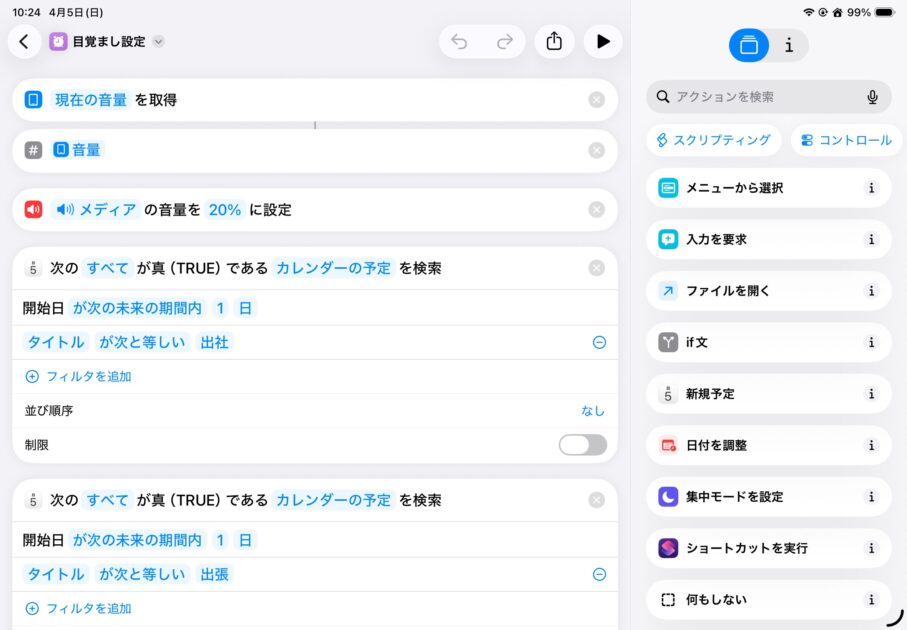Click the redo arrow icon
The height and width of the screenshot is (630, 907).
[505, 41]
